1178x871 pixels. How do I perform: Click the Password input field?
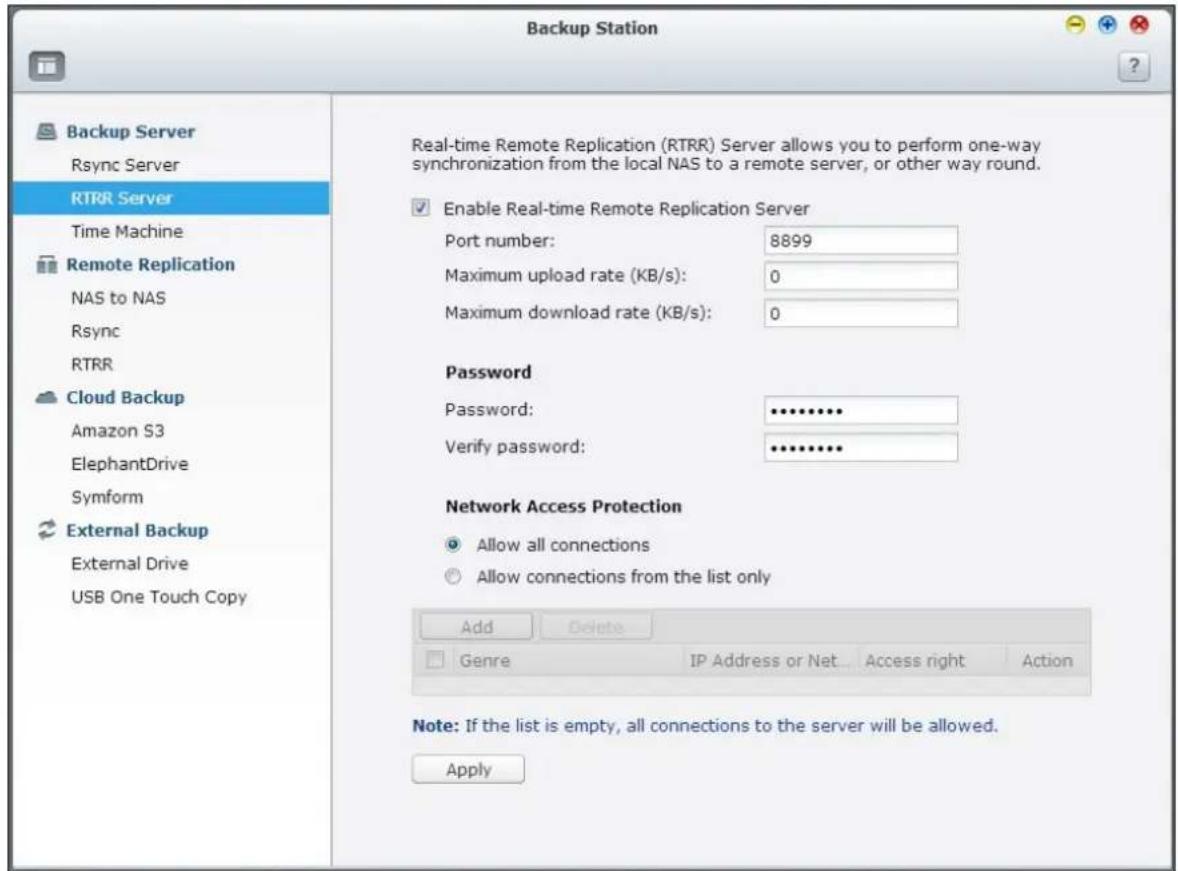point(861,410)
